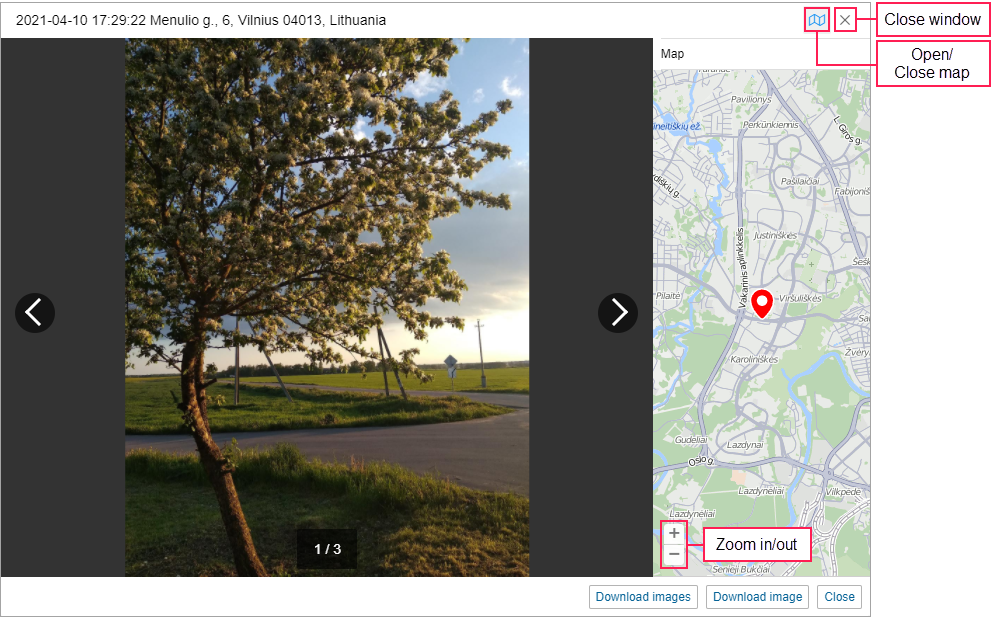Go to the previous image
The width and height of the screenshot is (993, 617).
click(x=35, y=313)
